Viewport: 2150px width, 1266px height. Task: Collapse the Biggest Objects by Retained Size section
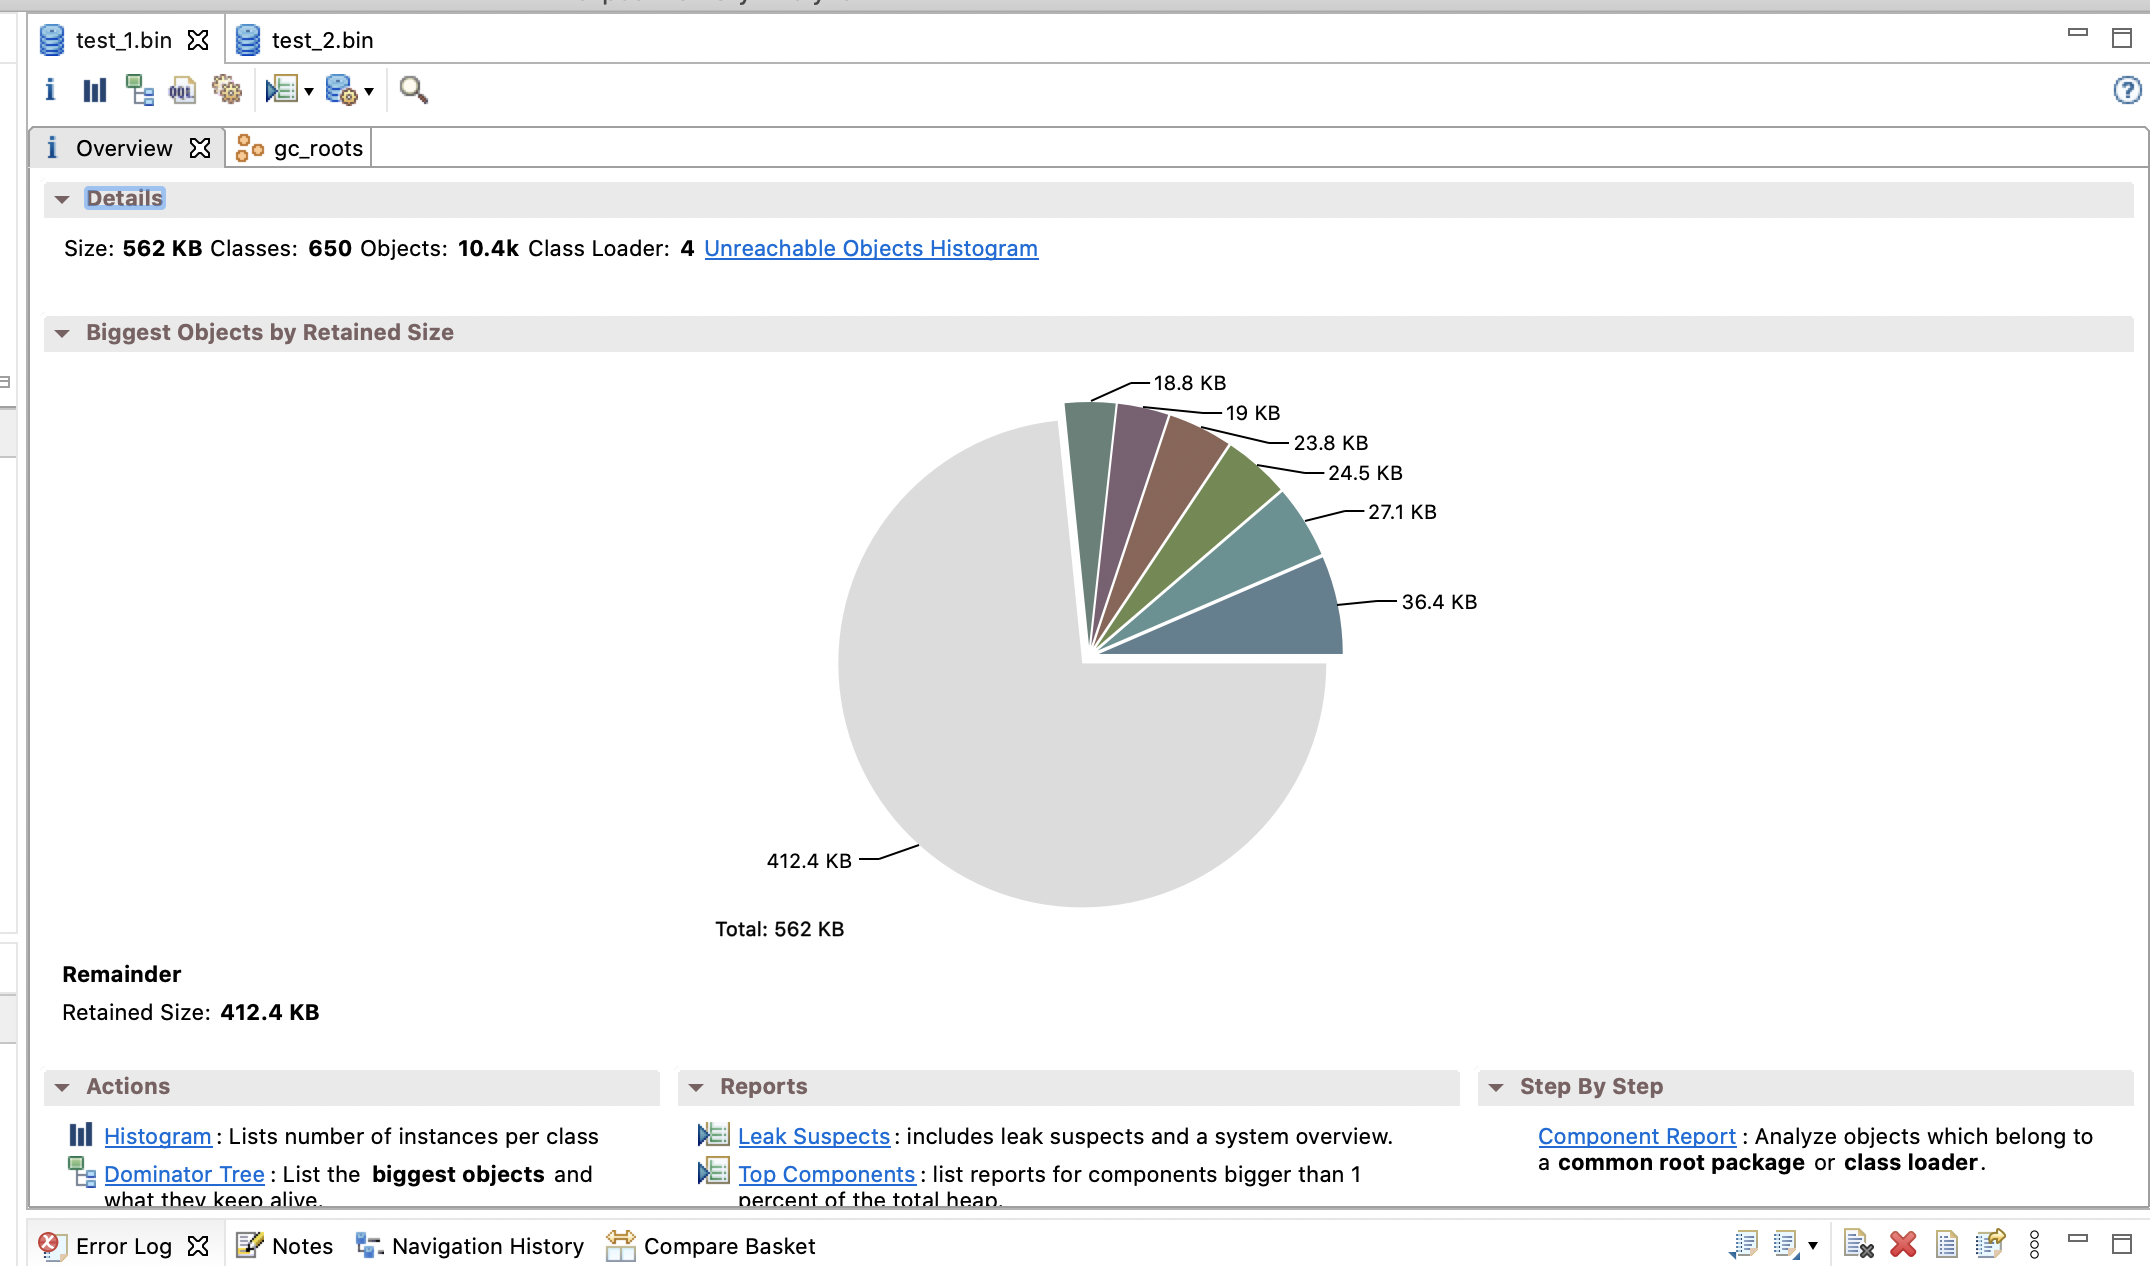pos(62,333)
